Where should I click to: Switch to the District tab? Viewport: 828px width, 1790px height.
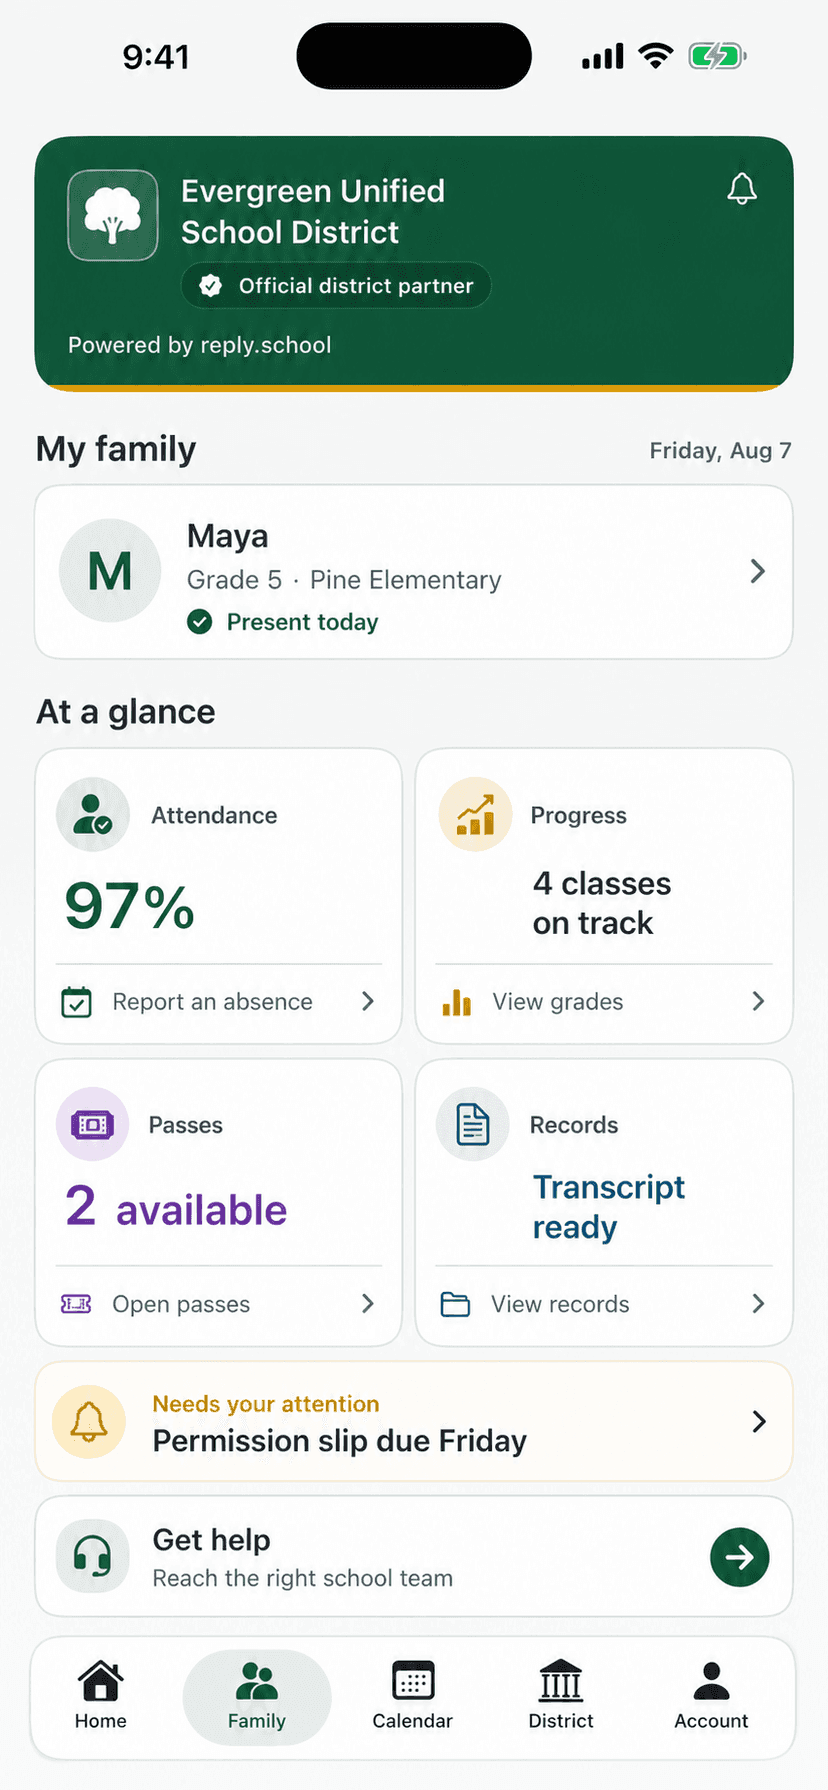(x=561, y=1696)
